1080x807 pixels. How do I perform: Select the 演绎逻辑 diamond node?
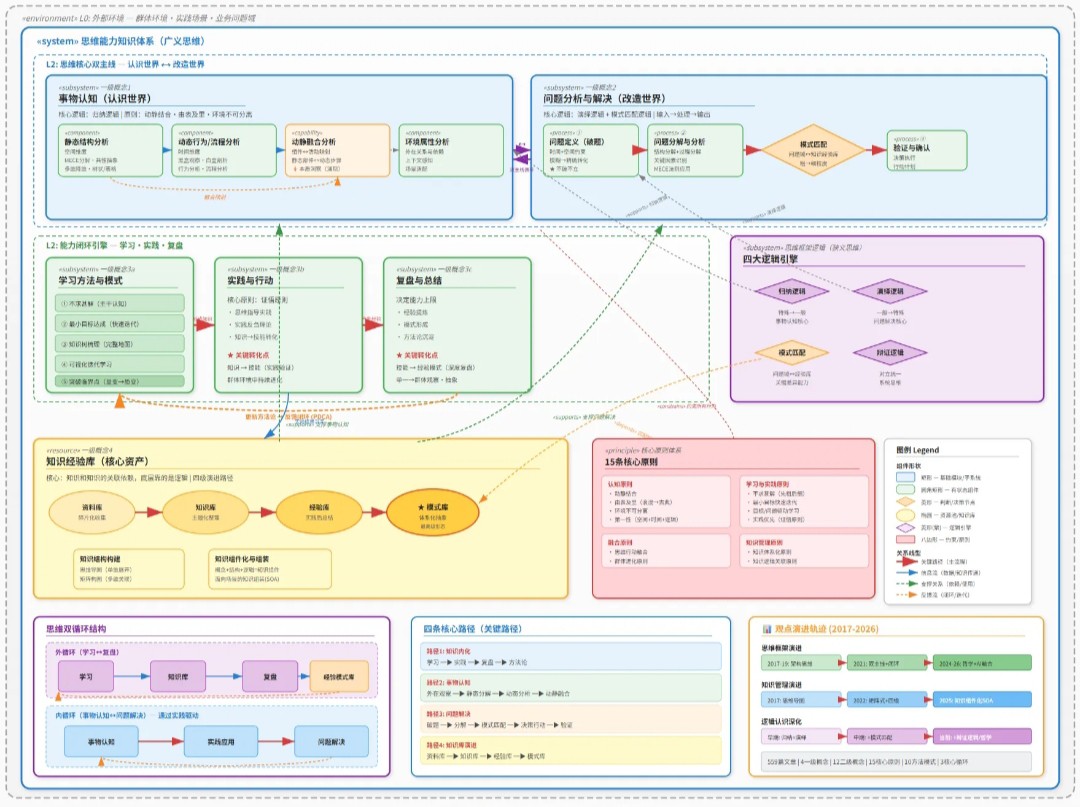(890, 291)
